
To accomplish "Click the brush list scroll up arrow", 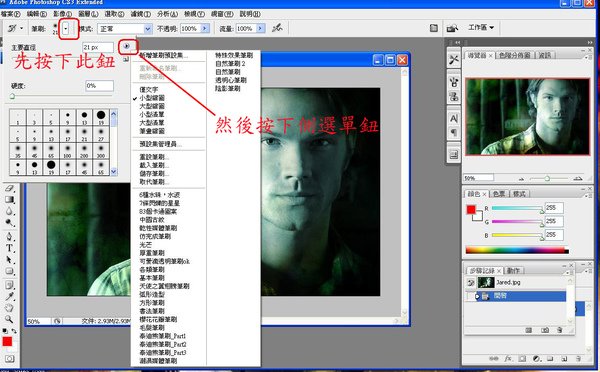I will click(x=114, y=113).
